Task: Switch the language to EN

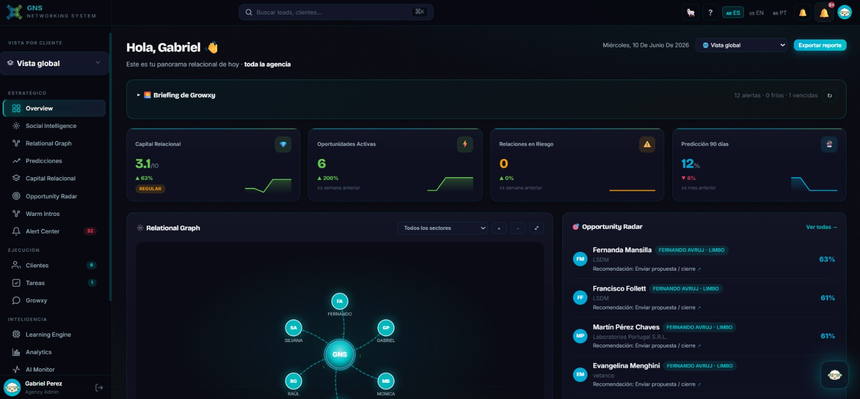Action: pyautogui.click(x=756, y=13)
